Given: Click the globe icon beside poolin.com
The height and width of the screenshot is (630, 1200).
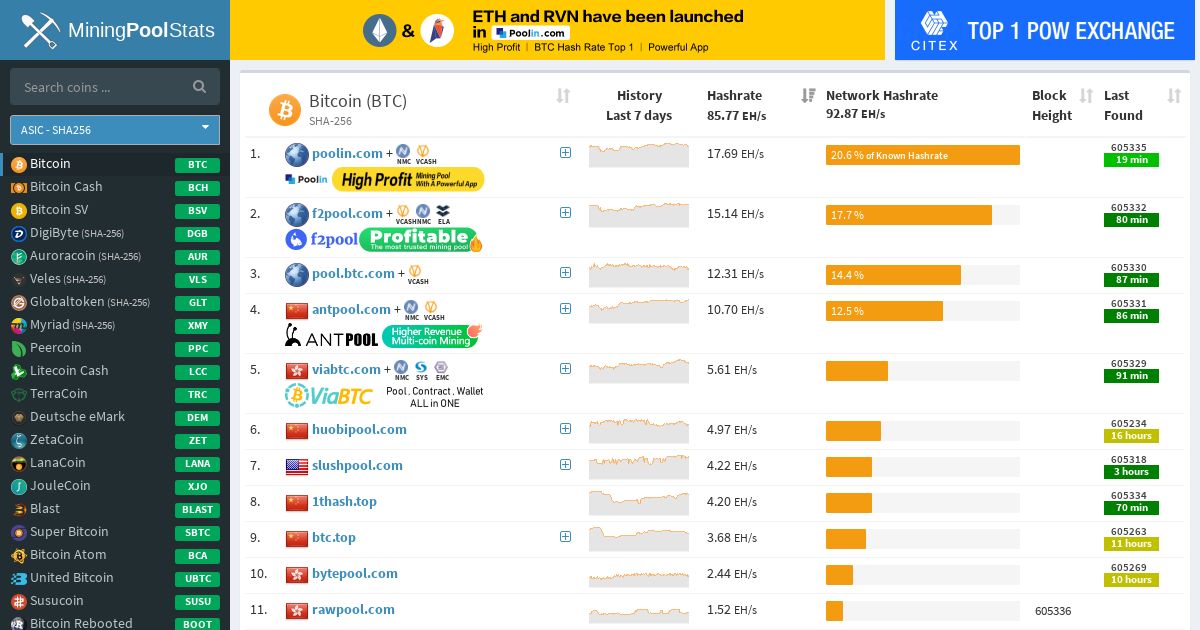Looking at the screenshot, I should (297, 154).
